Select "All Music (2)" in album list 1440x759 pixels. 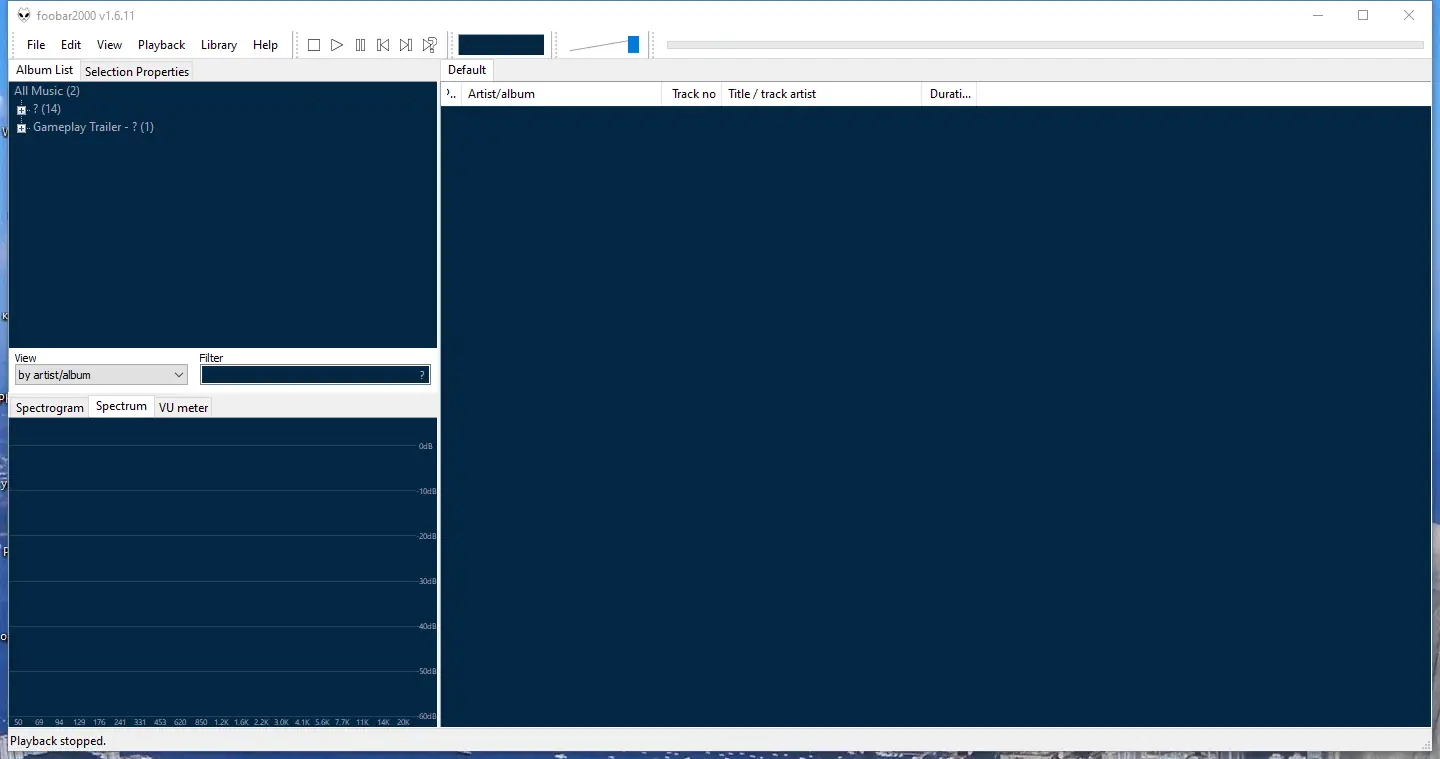[47, 91]
